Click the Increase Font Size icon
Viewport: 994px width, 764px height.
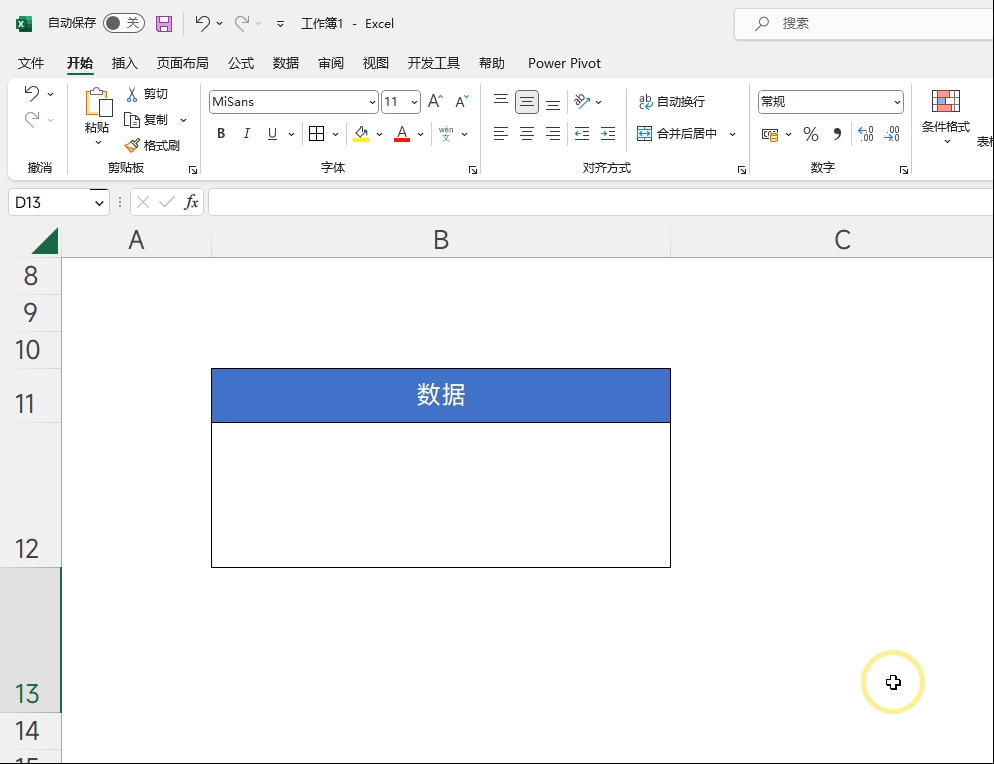436,101
